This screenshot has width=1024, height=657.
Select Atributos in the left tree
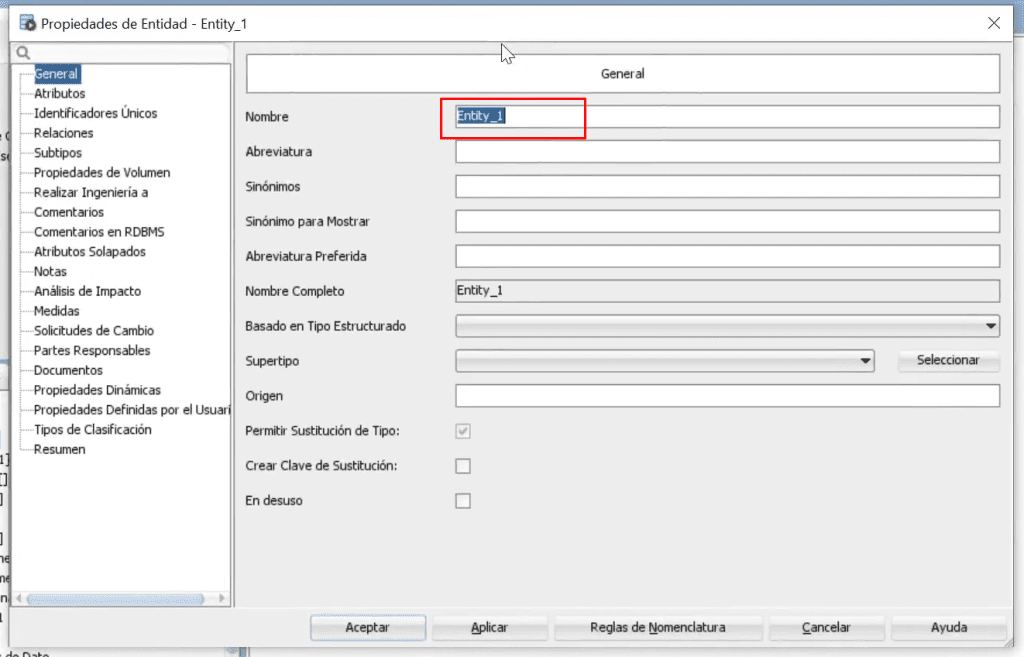59,93
